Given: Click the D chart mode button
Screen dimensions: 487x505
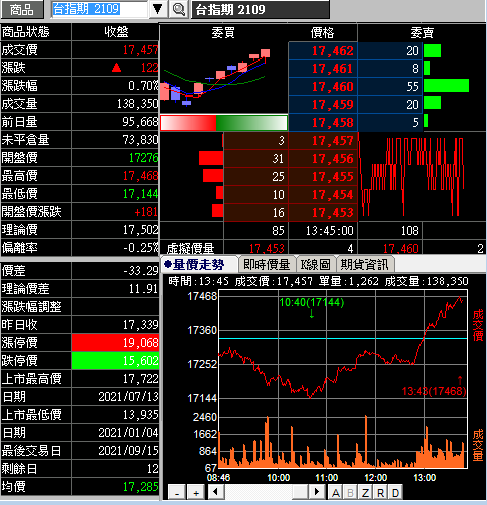Looking at the screenshot, I should pyautogui.click(x=395, y=492).
